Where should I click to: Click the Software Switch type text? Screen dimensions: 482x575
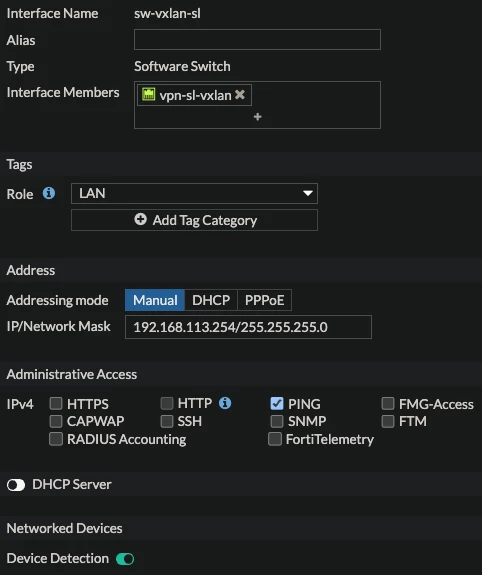coord(182,66)
